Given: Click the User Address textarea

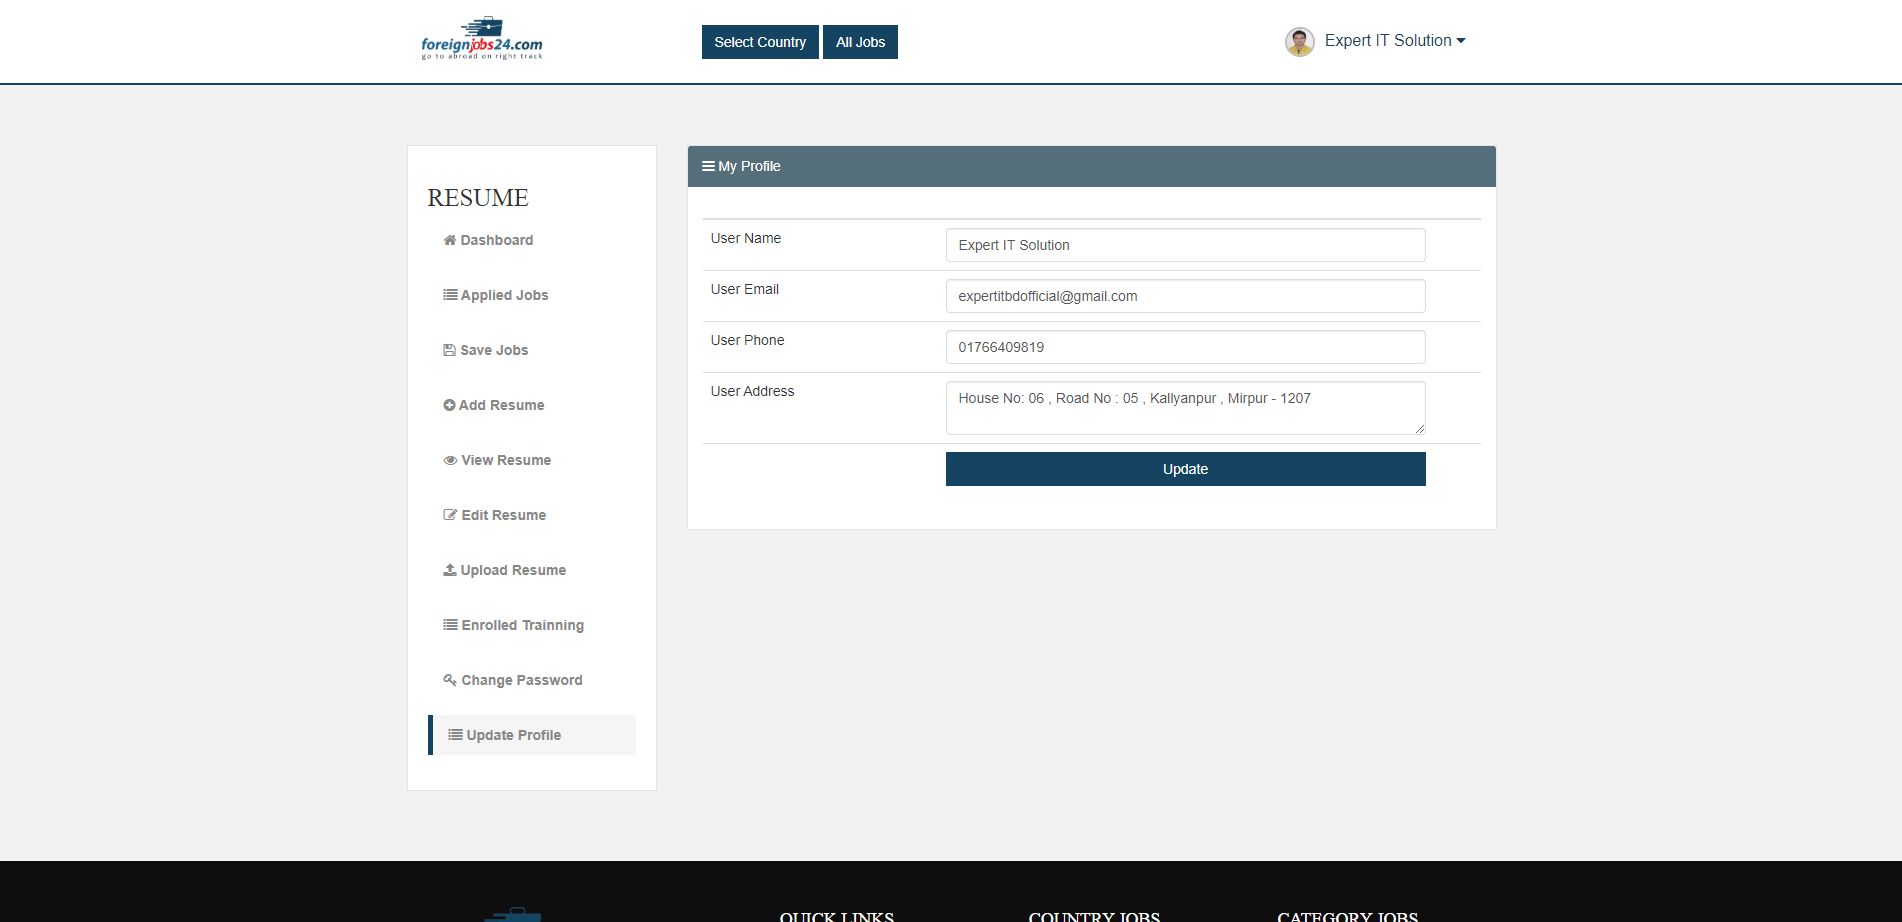Looking at the screenshot, I should pos(1185,408).
